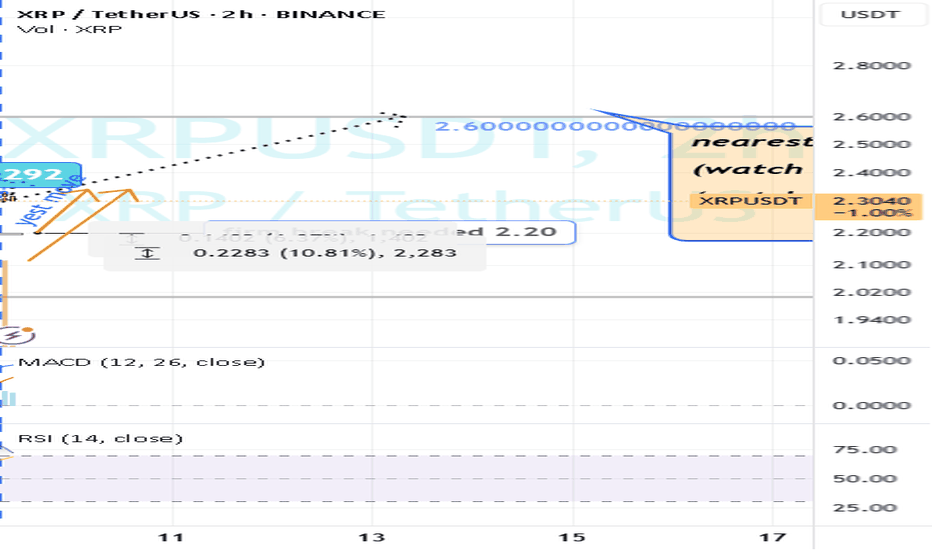Click the 0.2283 (10.81%) measurement tooltip
Screen dimensions: 932x550
tap(295, 253)
